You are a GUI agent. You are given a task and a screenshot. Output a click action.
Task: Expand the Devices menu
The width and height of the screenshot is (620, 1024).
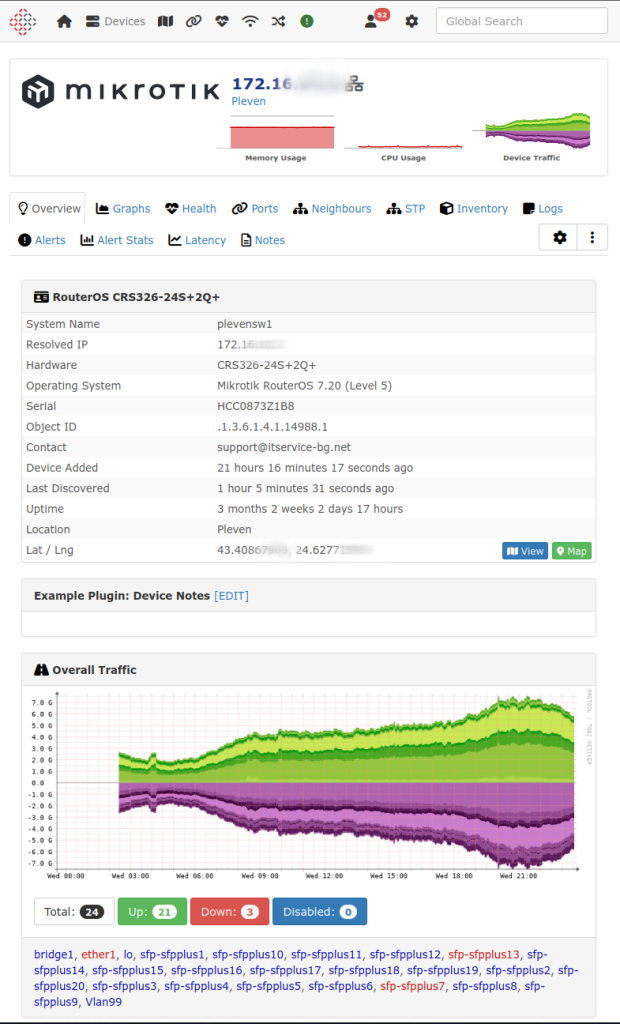coord(115,21)
